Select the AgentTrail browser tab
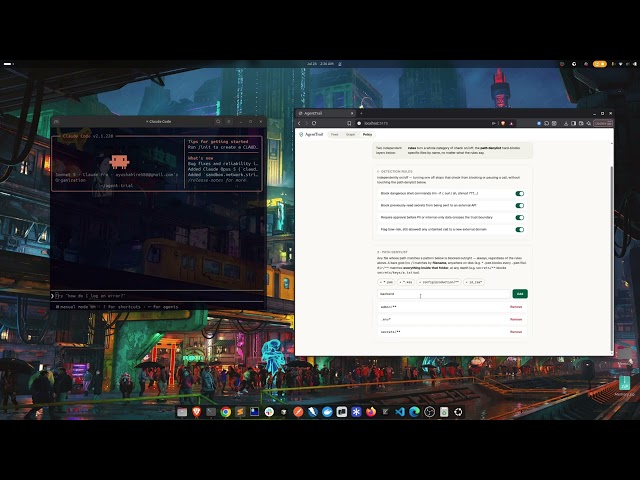640x480 pixels. (x=325, y=113)
